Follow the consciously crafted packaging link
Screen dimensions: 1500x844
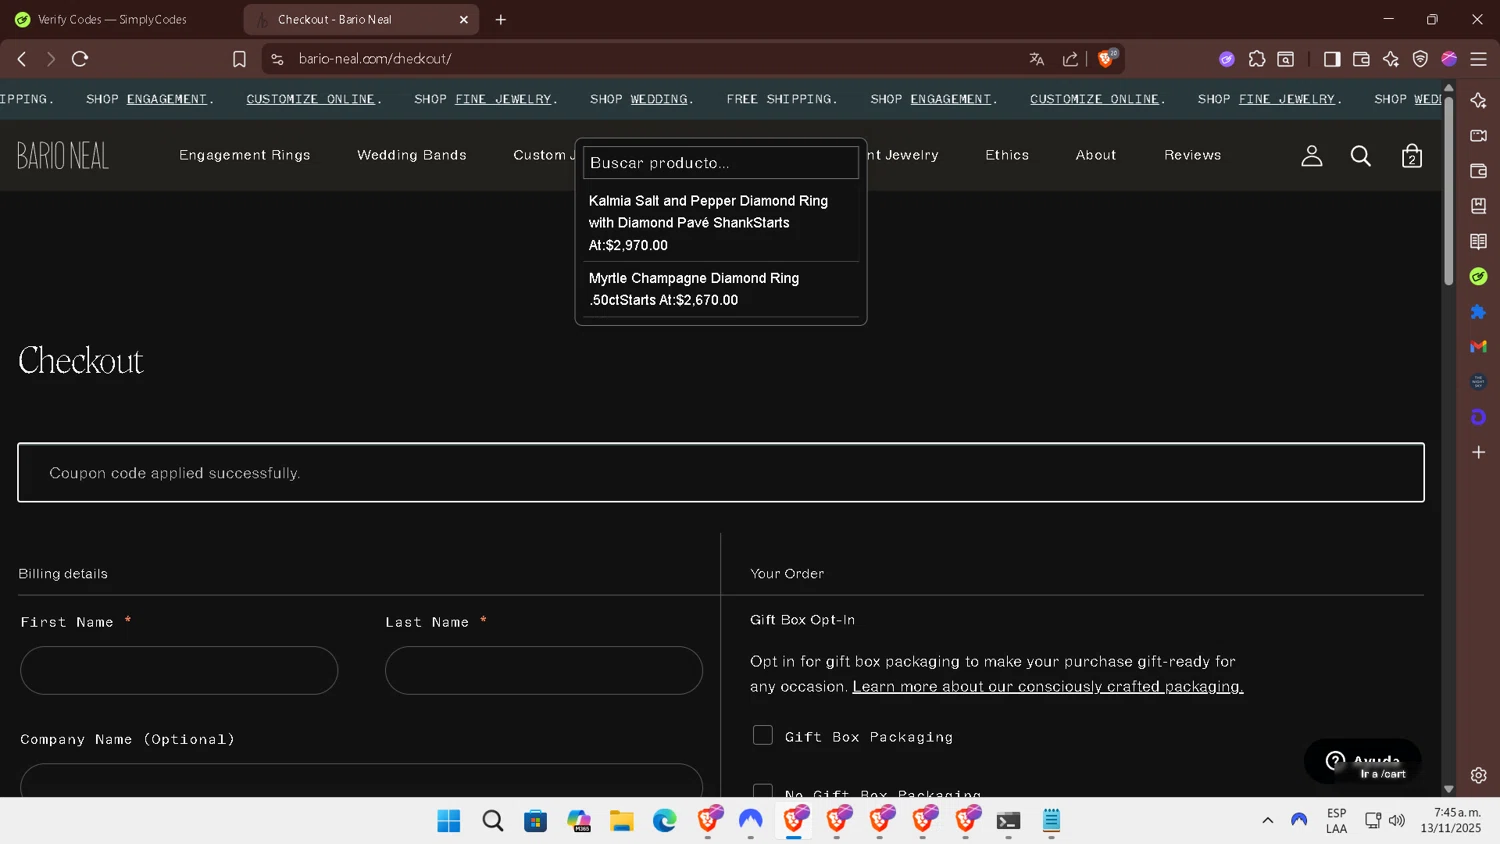tap(1048, 686)
